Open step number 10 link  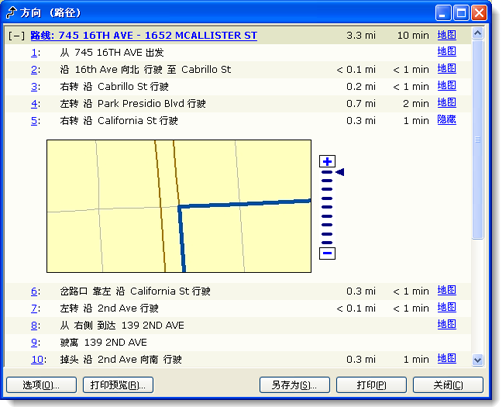tap(37, 359)
